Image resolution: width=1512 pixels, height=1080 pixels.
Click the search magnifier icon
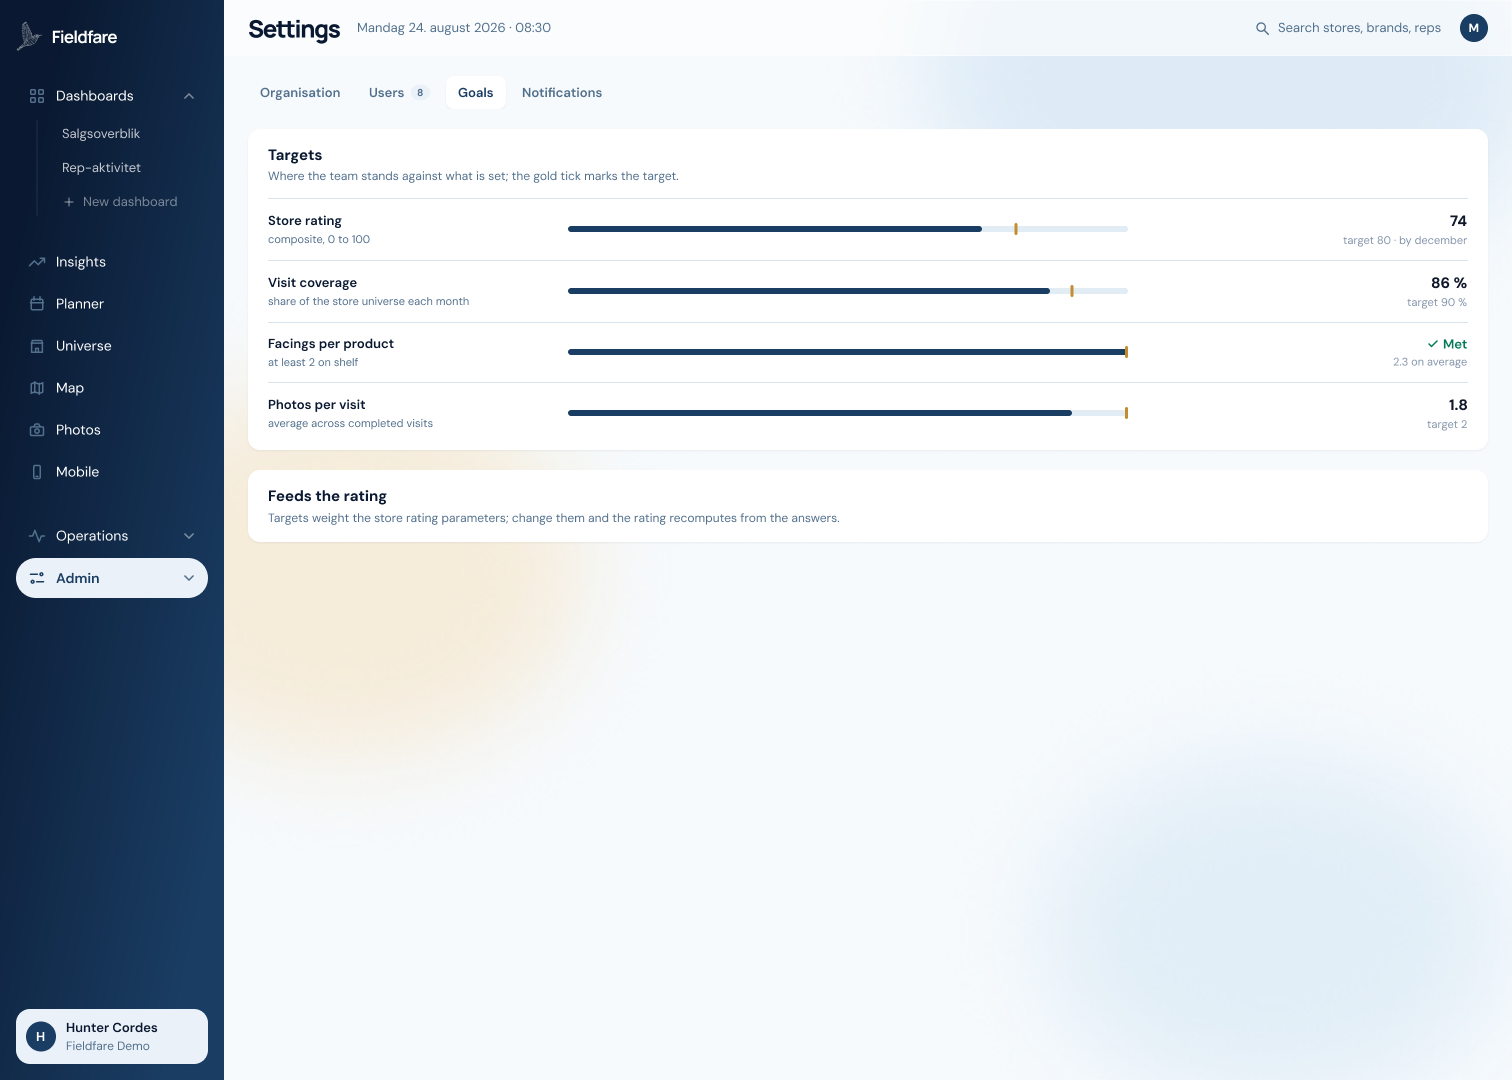pos(1262,28)
